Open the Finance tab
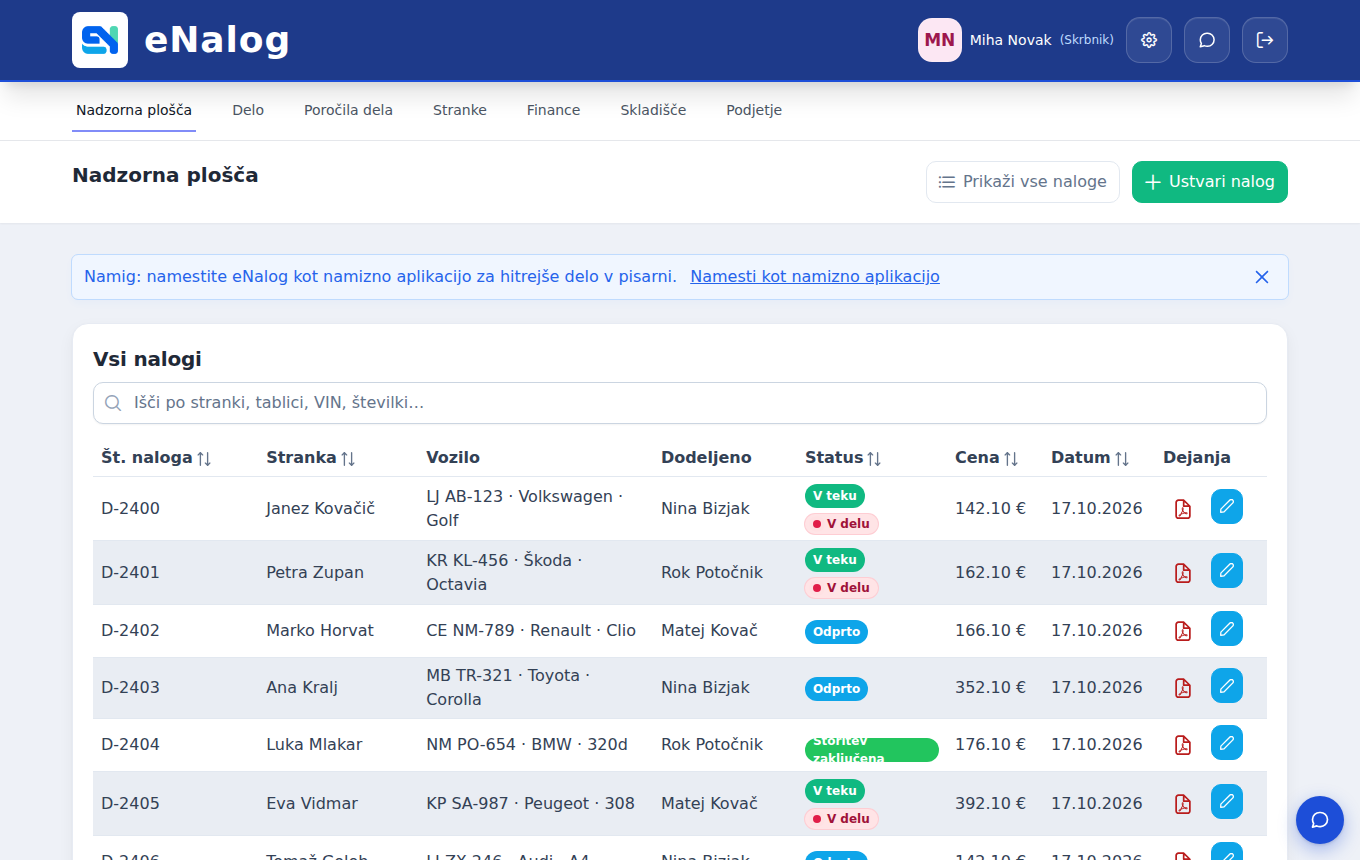The image size is (1360, 860). (554, 110)
